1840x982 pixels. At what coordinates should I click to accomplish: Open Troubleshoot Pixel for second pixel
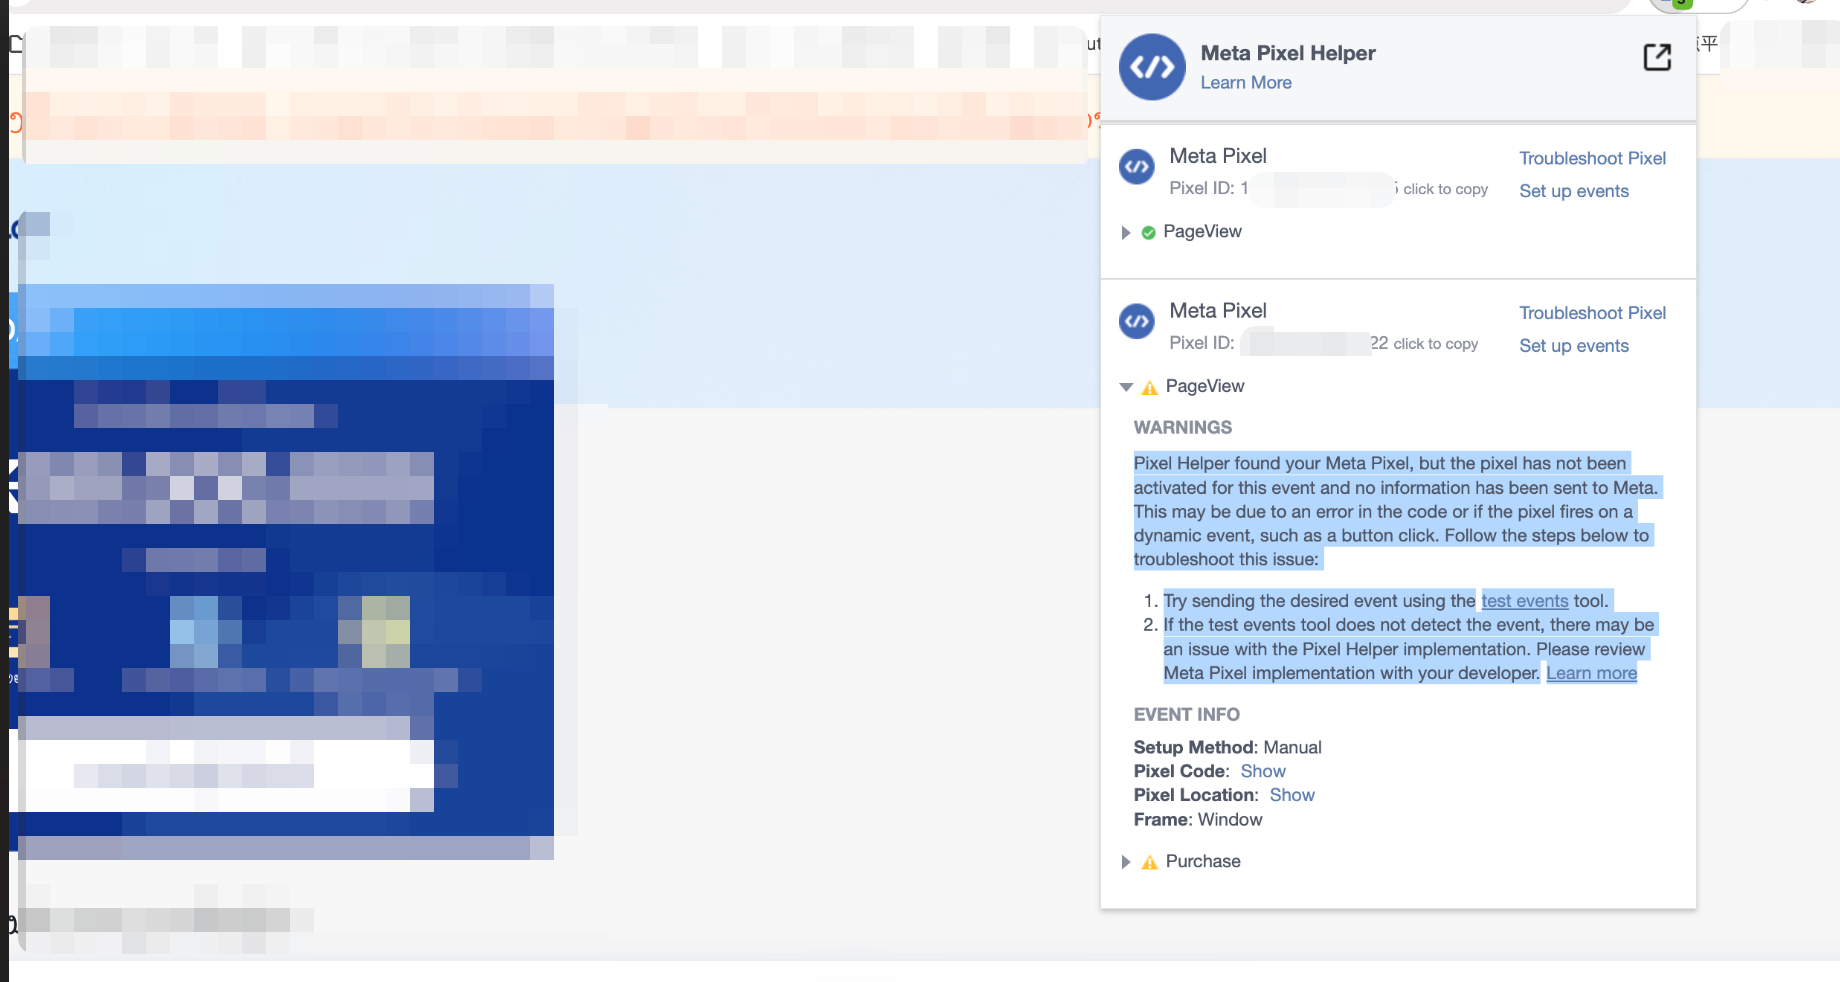(1592, 313)
